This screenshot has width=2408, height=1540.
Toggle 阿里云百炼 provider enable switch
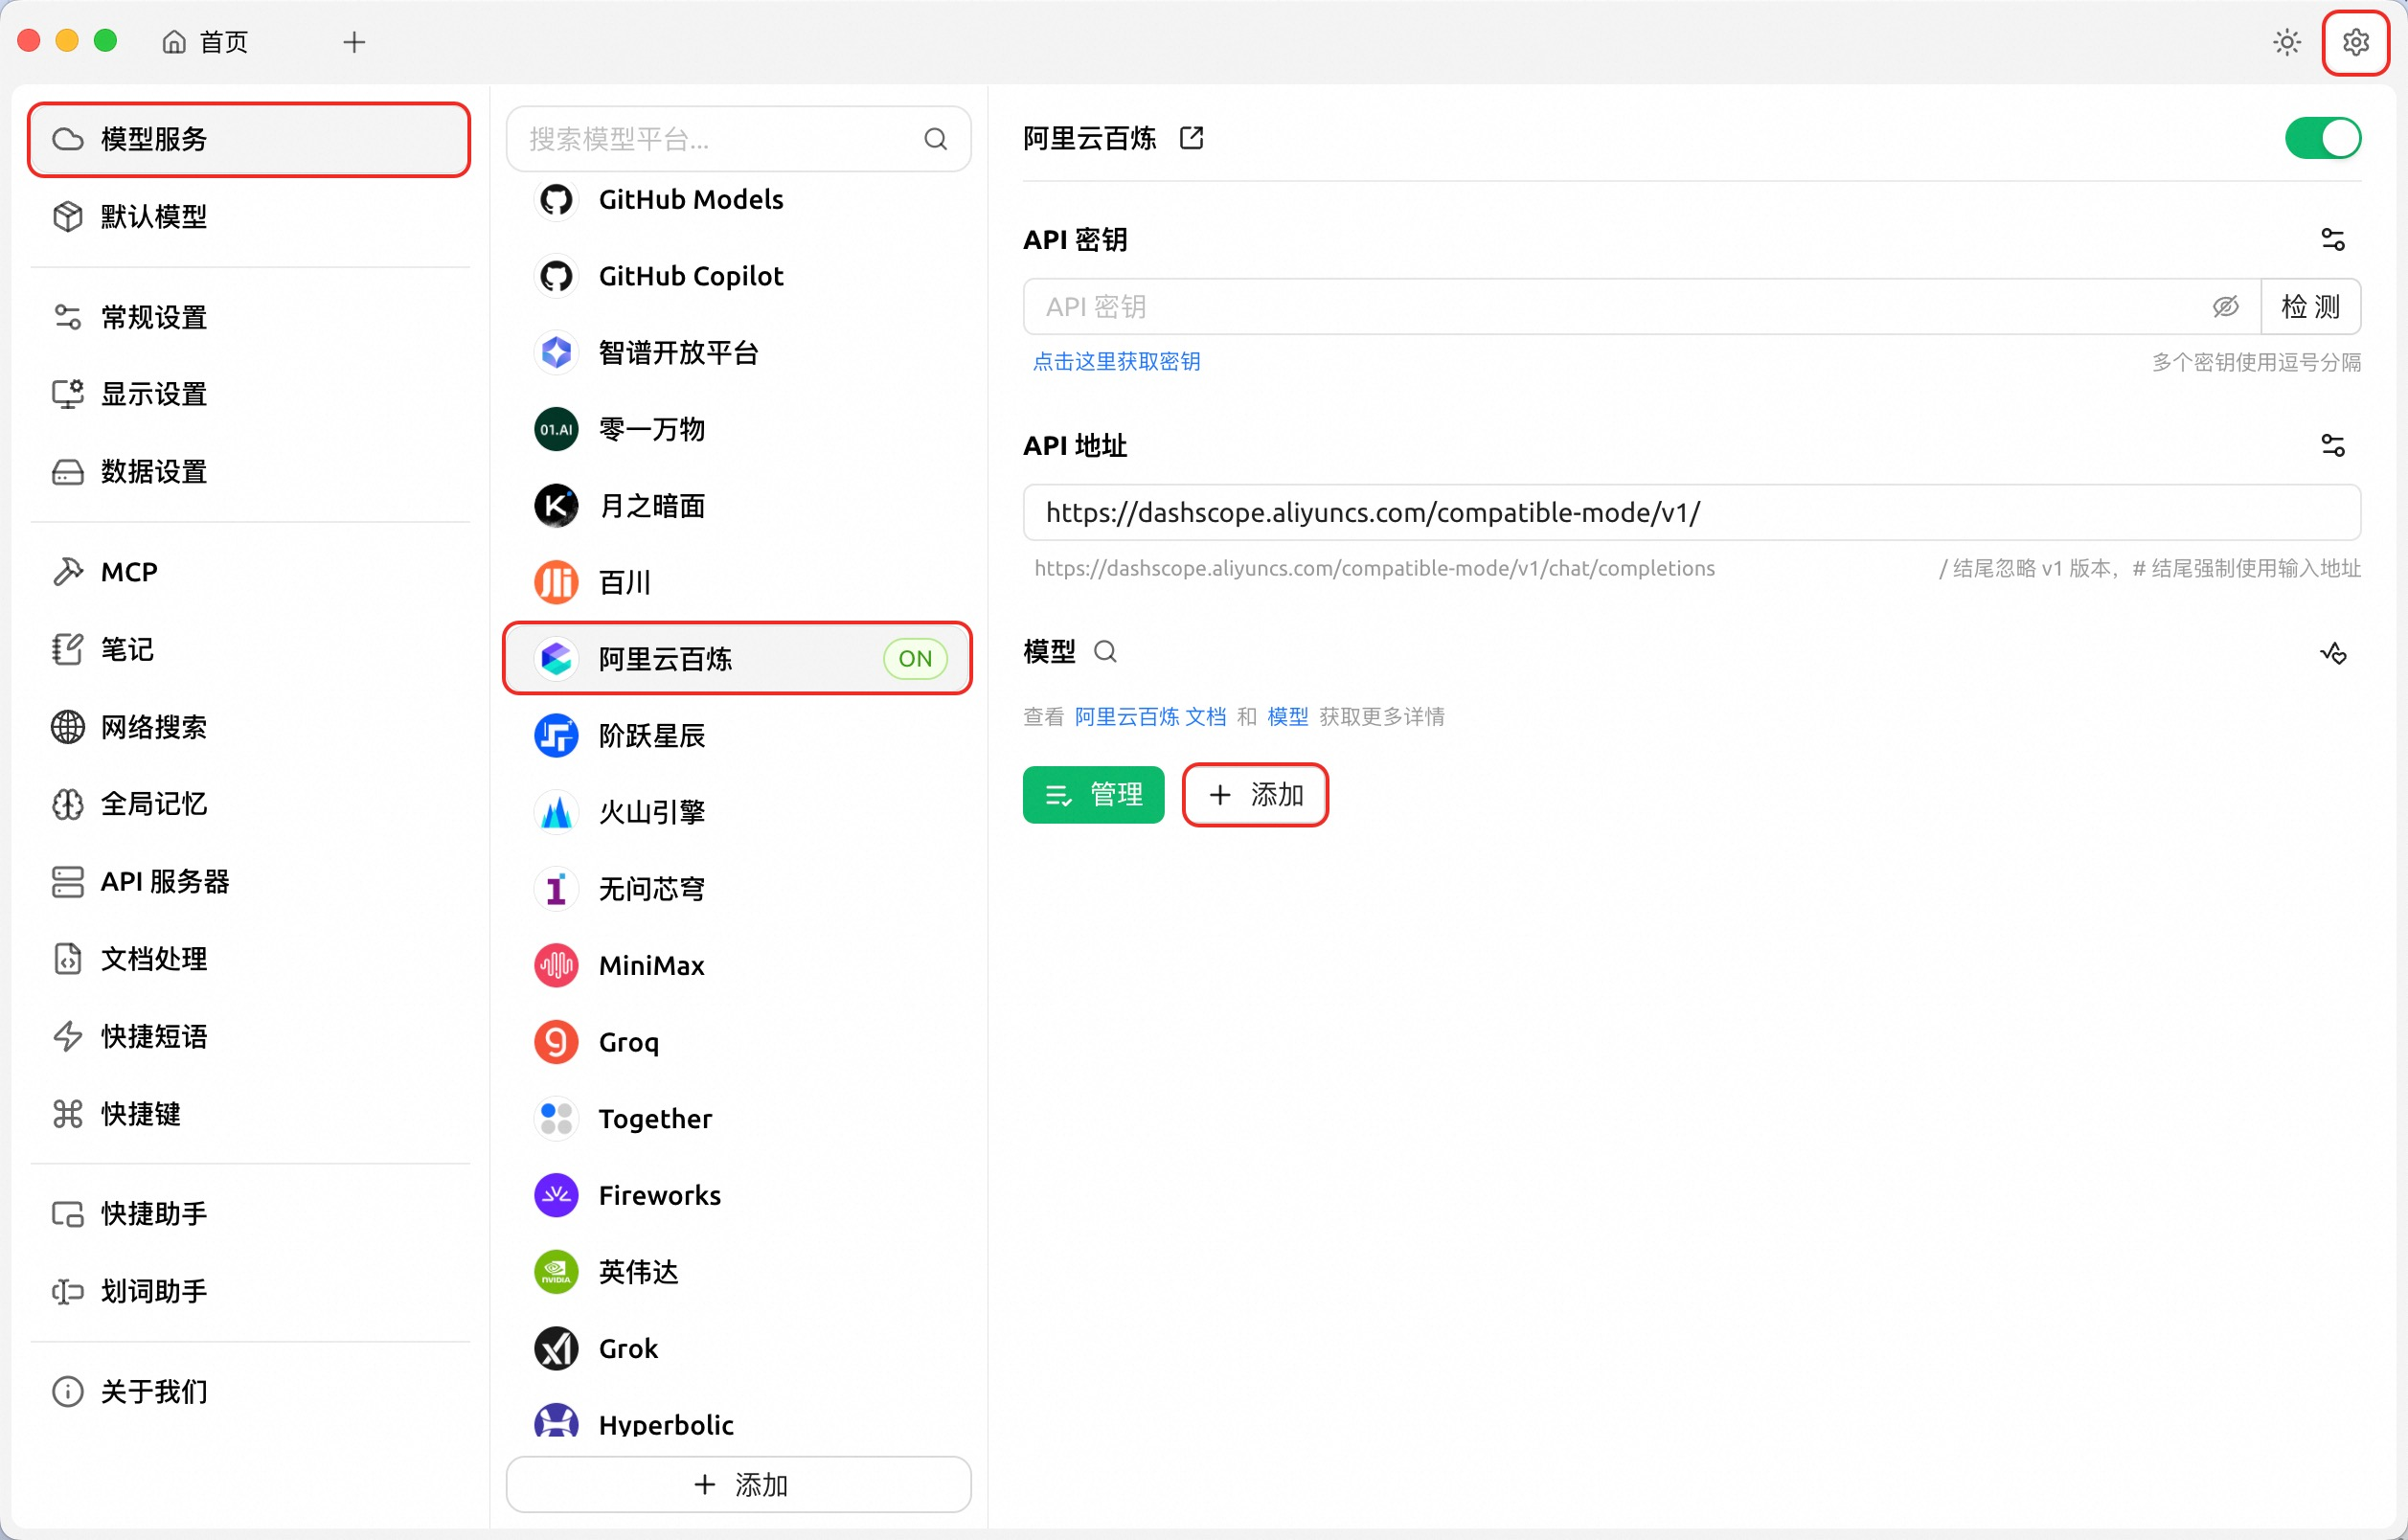click(x=2322, y=138)
